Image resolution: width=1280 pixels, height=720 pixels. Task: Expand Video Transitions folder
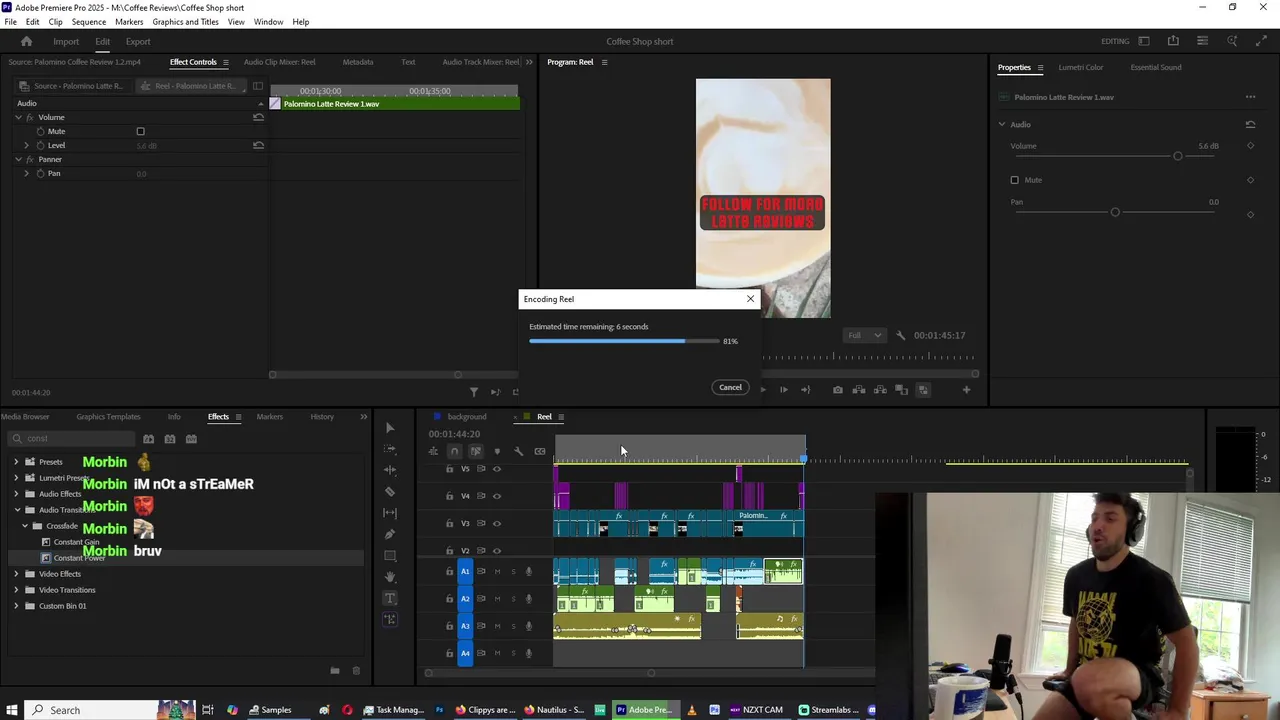[16, 590]
